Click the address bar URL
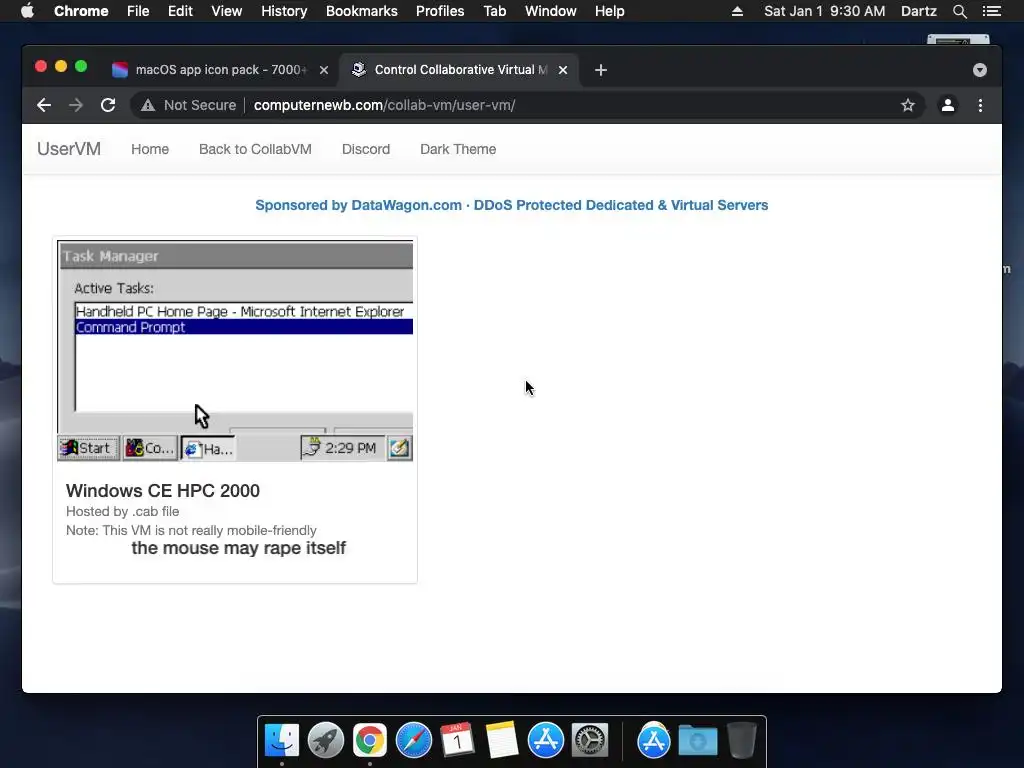Image resolution: width=1024 pixels, height=768 pixels. (385, 105)
